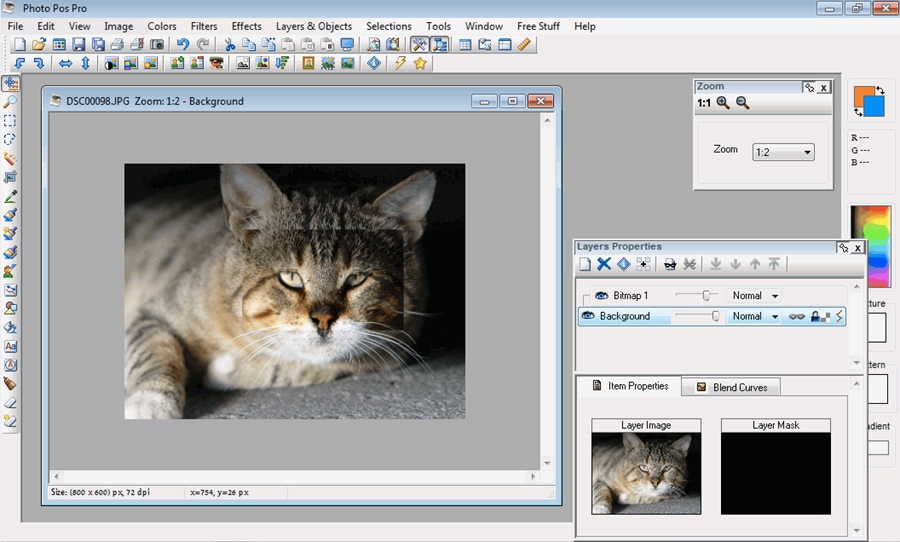The width and height of the screenshot is (900, 542).
Task: Open the Selections menu
Action: pyautogui.click(x=389, y=26)
